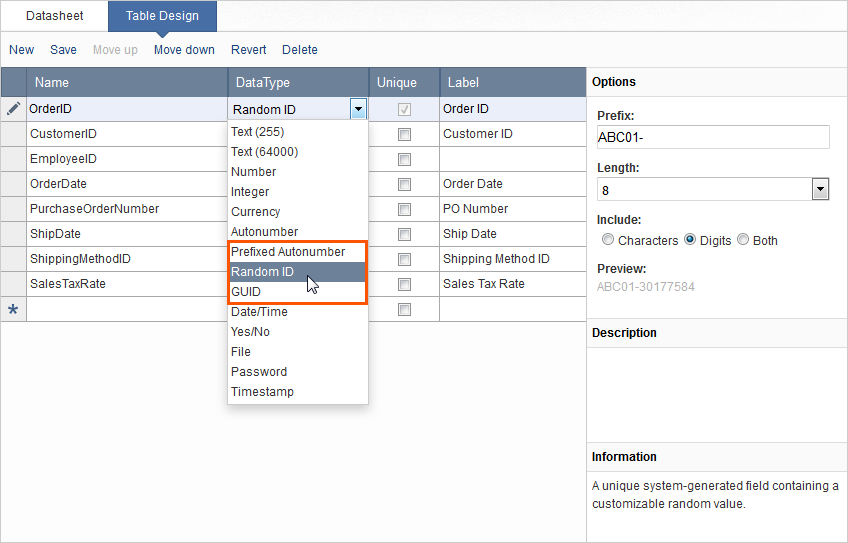
Task: Check Unique box for SalesTaxRate row
Action: point(404,284)
